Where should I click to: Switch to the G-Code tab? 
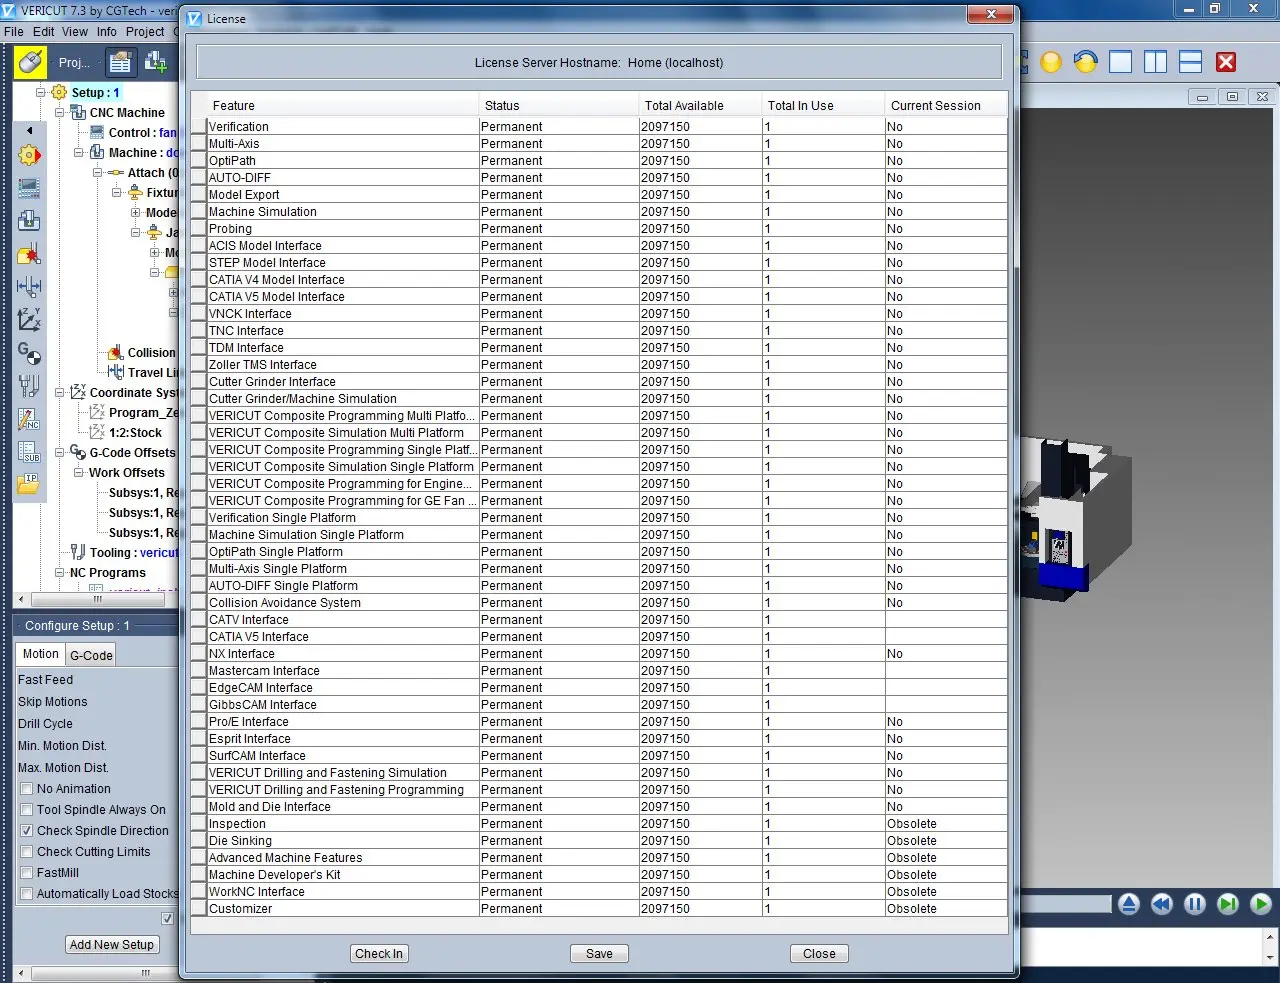[x=91, y=655]
